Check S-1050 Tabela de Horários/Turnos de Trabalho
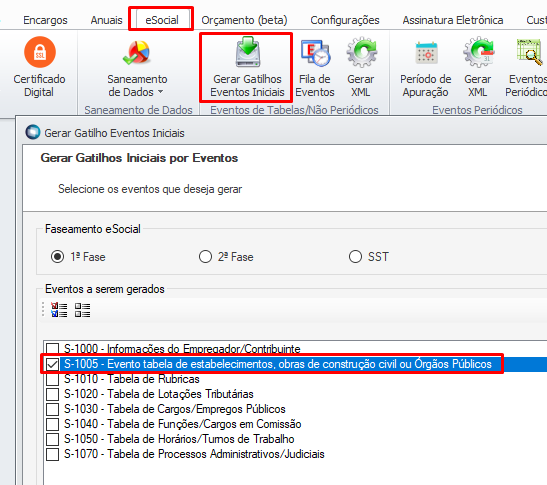 53,439
